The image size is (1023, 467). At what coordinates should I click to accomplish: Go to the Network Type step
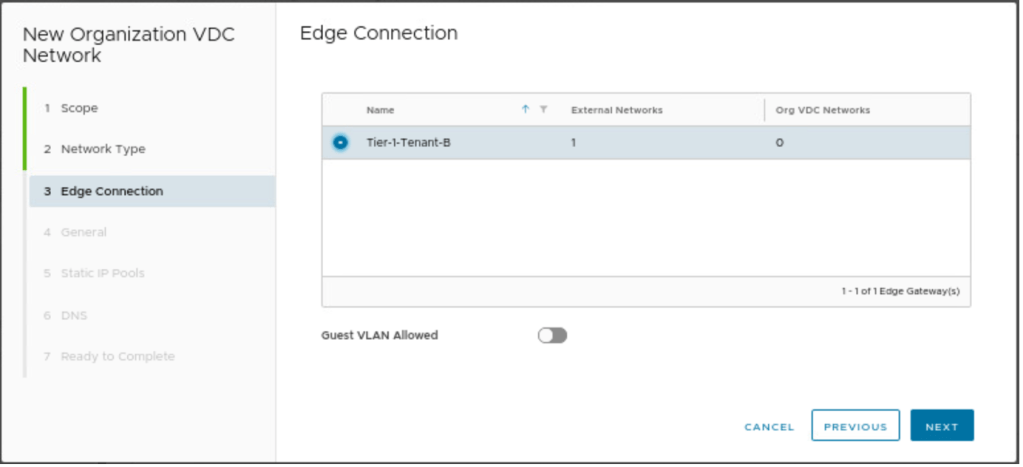(x=103, y=149)
